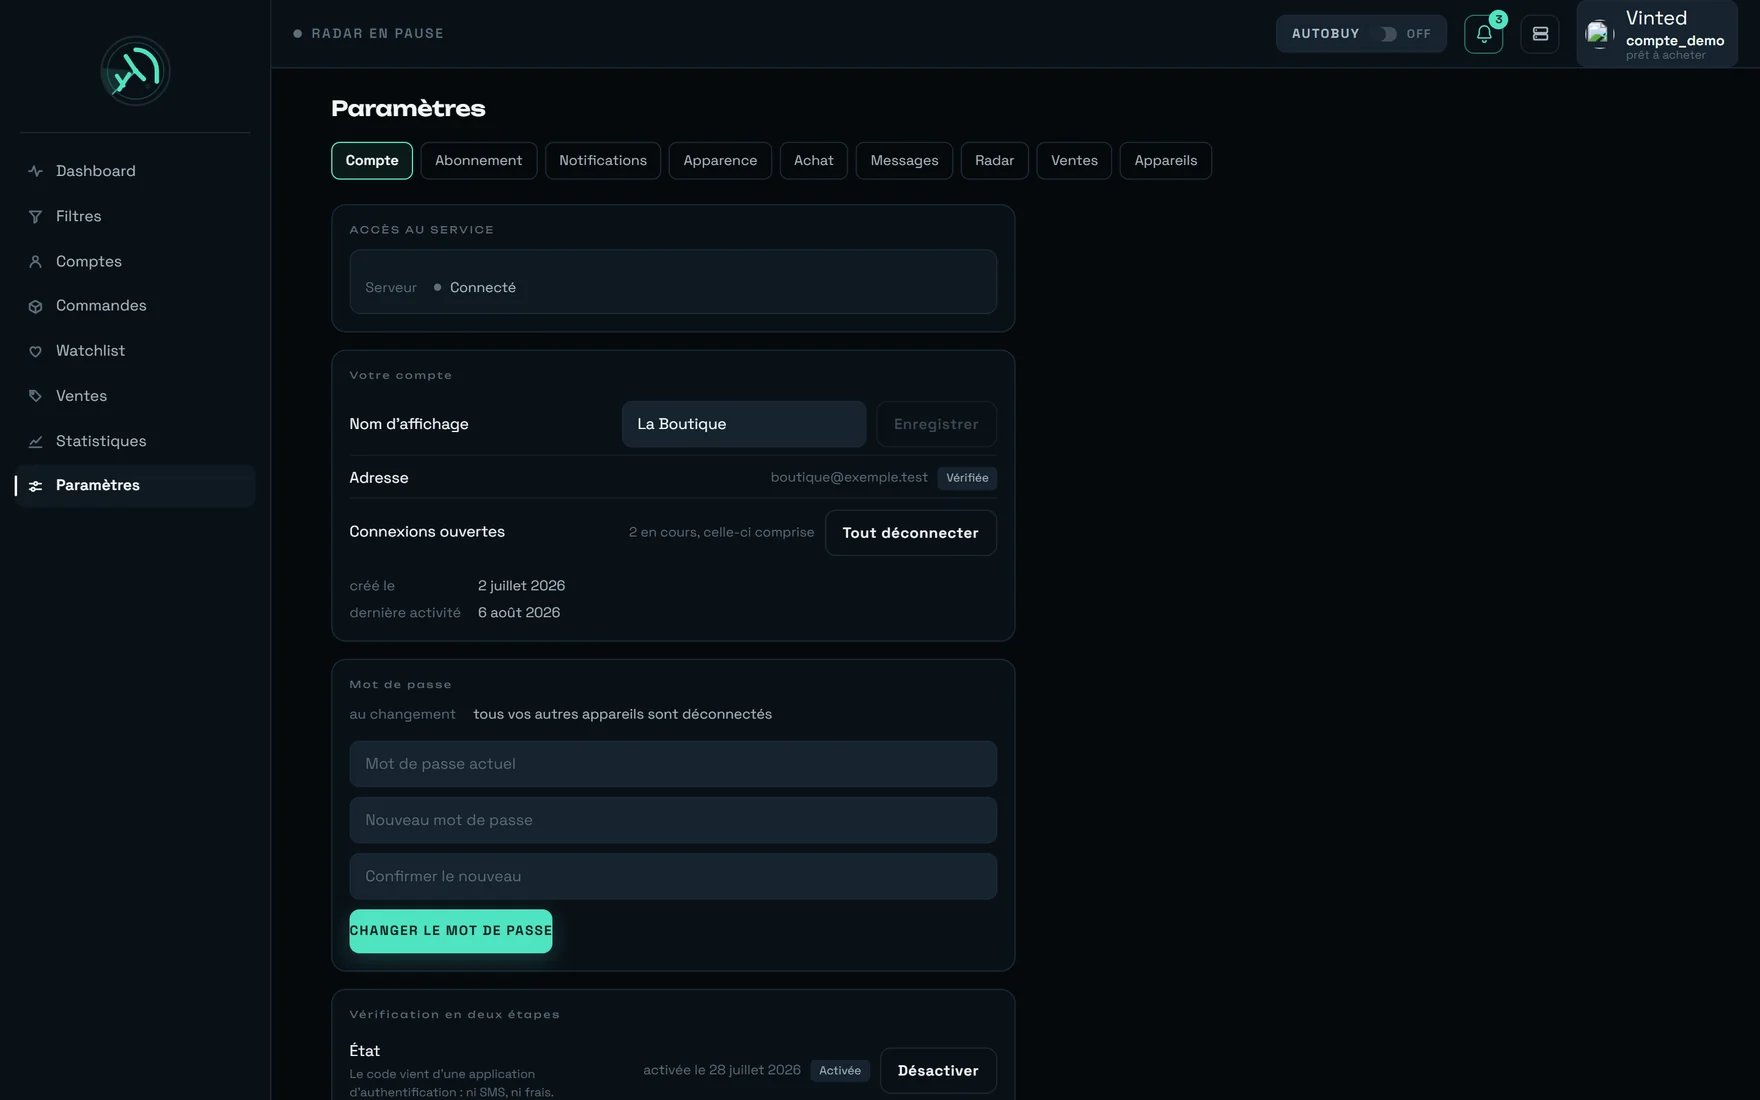Switch to the Abonnement tab
This screenshot has height=1100, width=1760.
click(478, 161)
